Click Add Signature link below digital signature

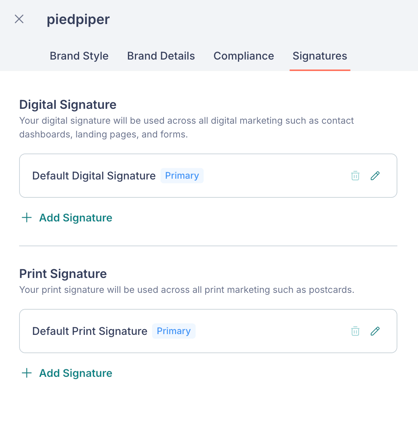click(x=76, y=218)
